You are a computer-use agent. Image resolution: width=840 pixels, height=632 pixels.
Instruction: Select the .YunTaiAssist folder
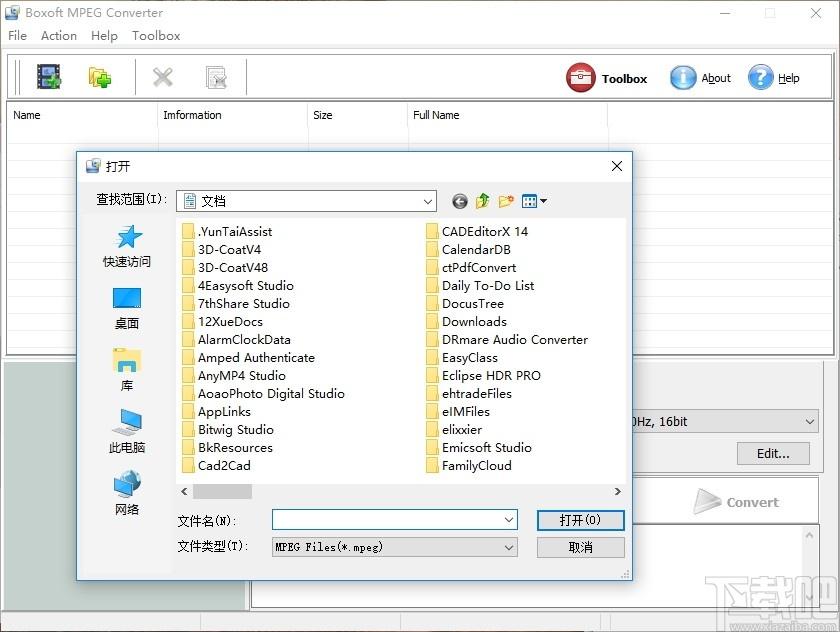227,231
